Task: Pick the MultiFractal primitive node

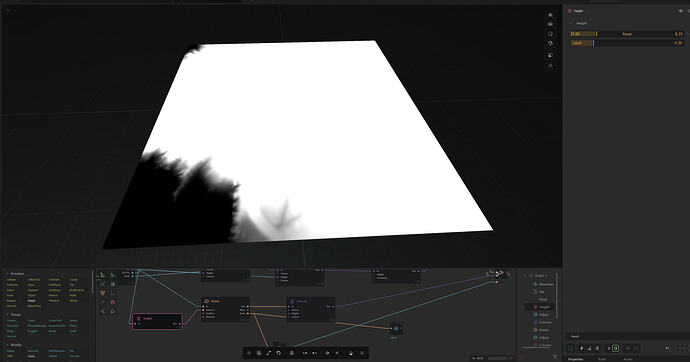Action: pos(77,290)
